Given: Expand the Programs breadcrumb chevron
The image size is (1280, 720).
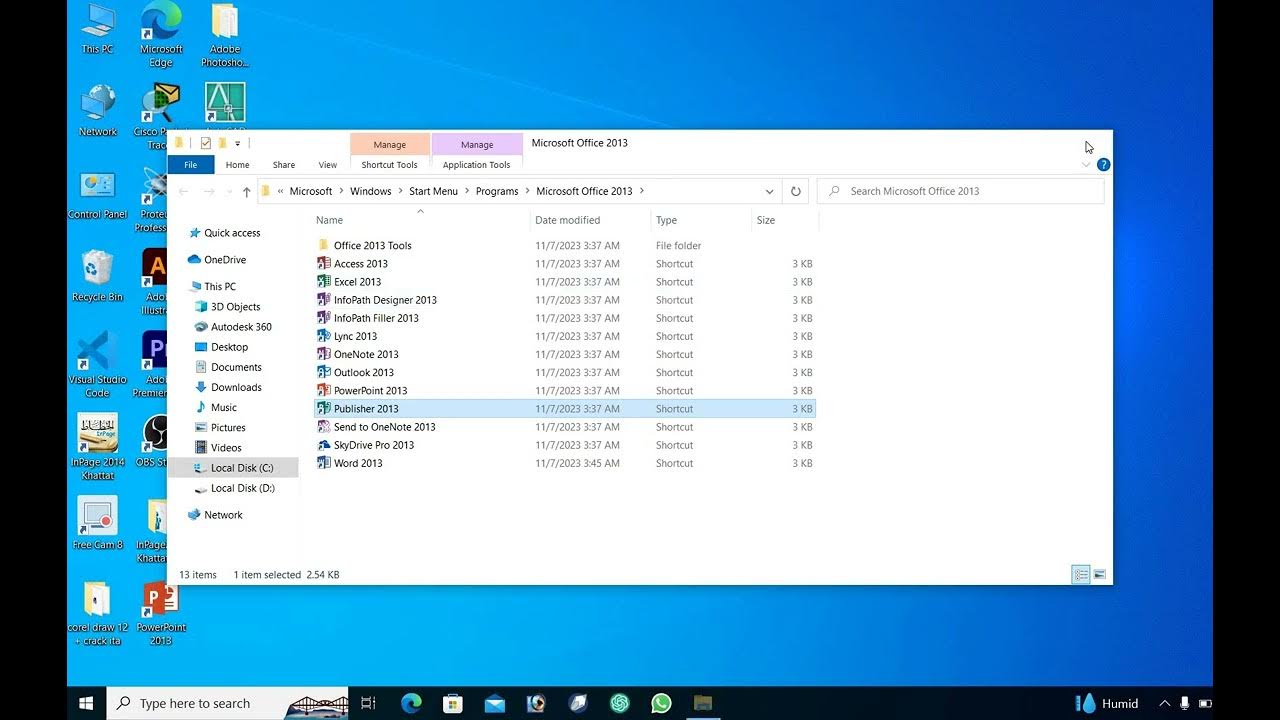Looking at the screenshot, I should pos(527,191).
